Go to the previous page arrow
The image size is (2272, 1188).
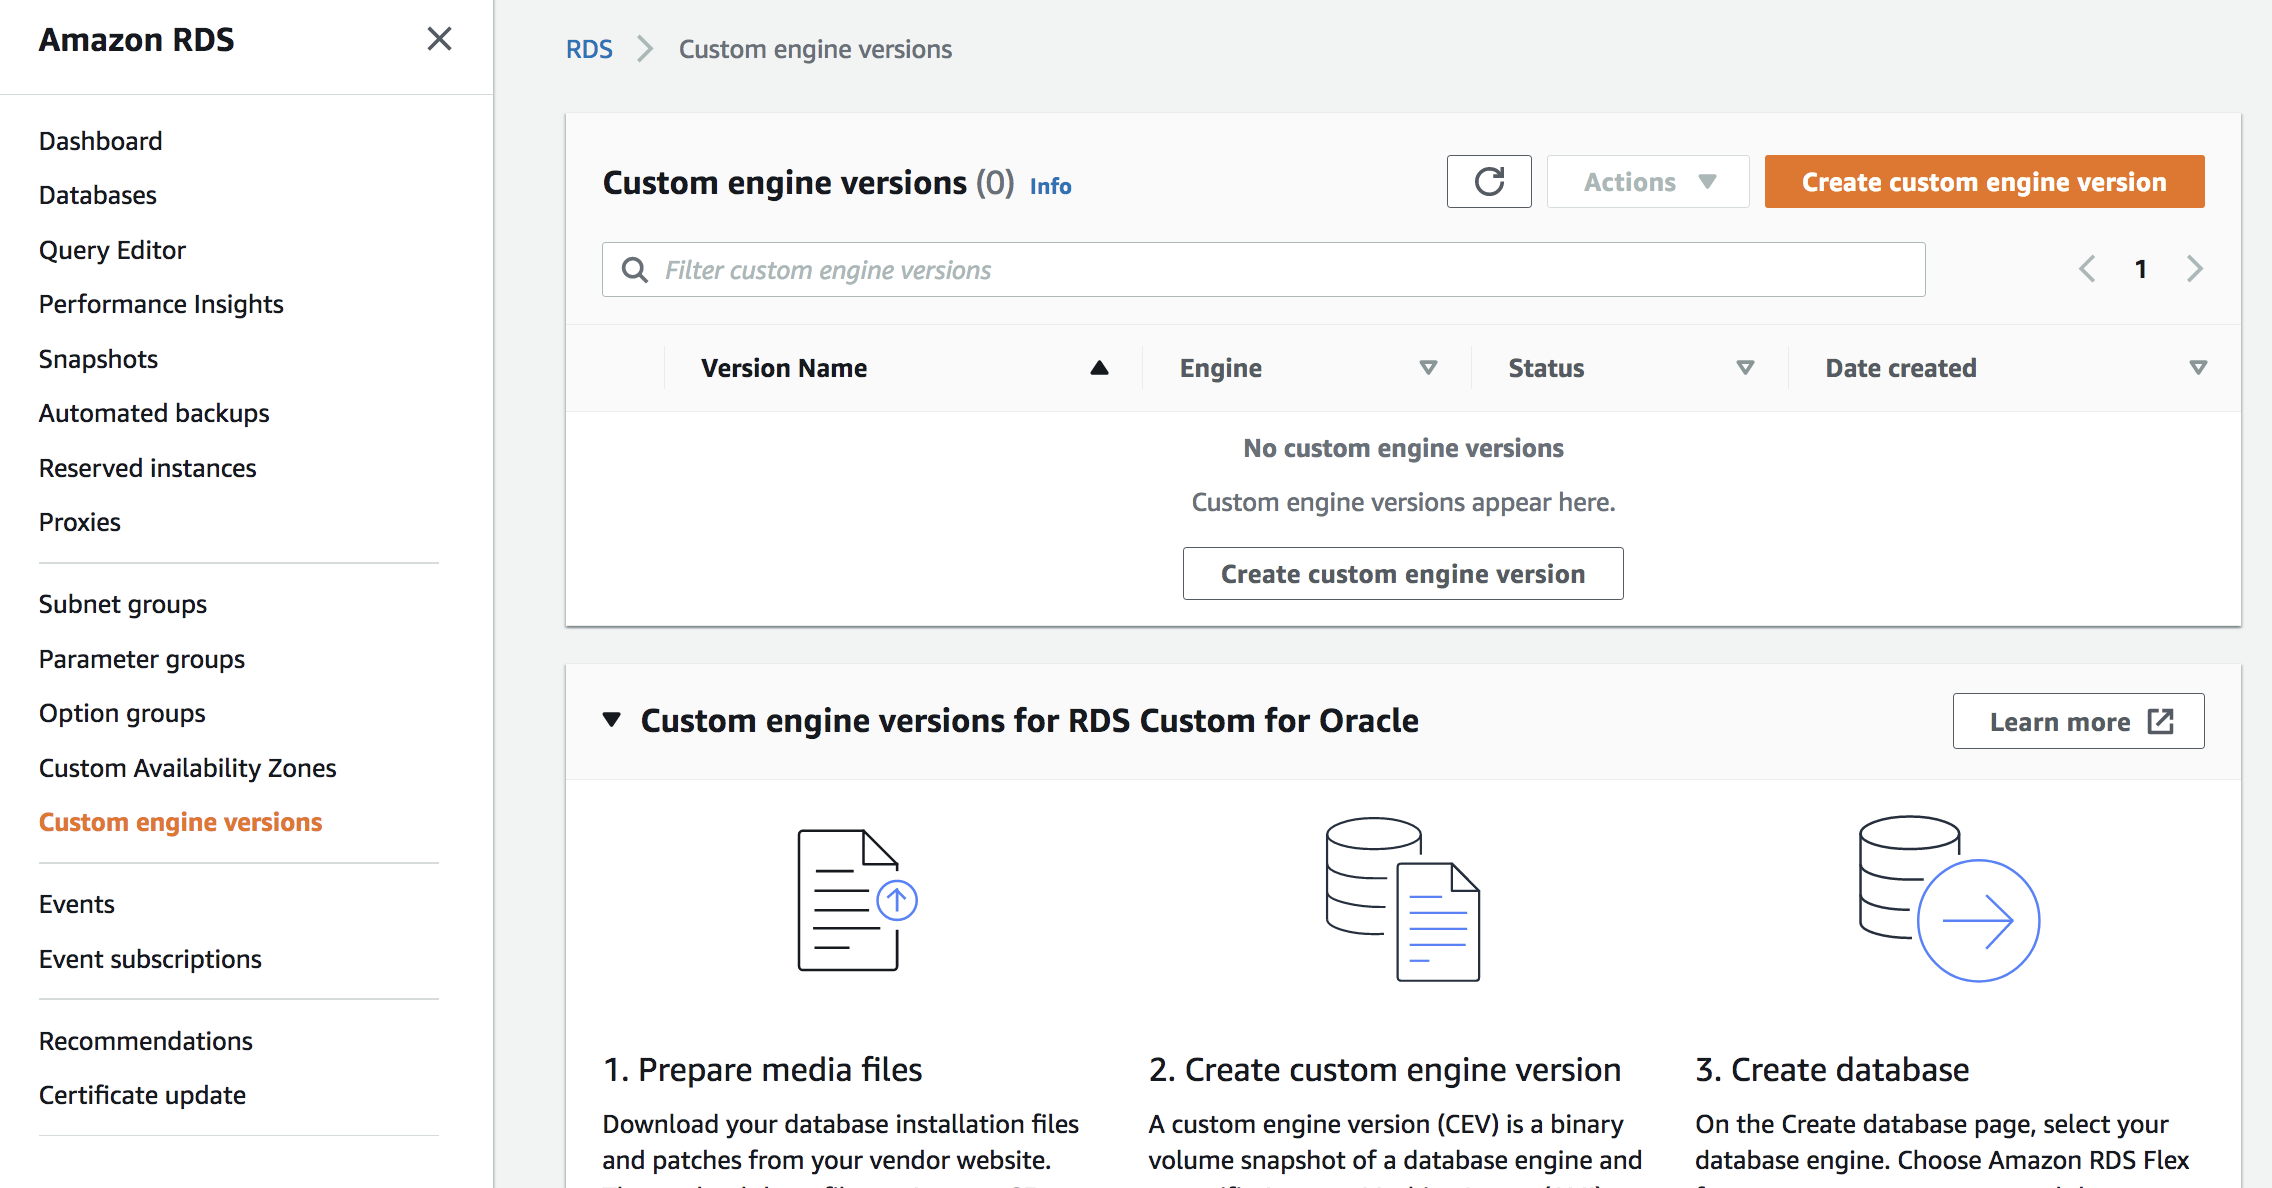tap(2087, 269)
